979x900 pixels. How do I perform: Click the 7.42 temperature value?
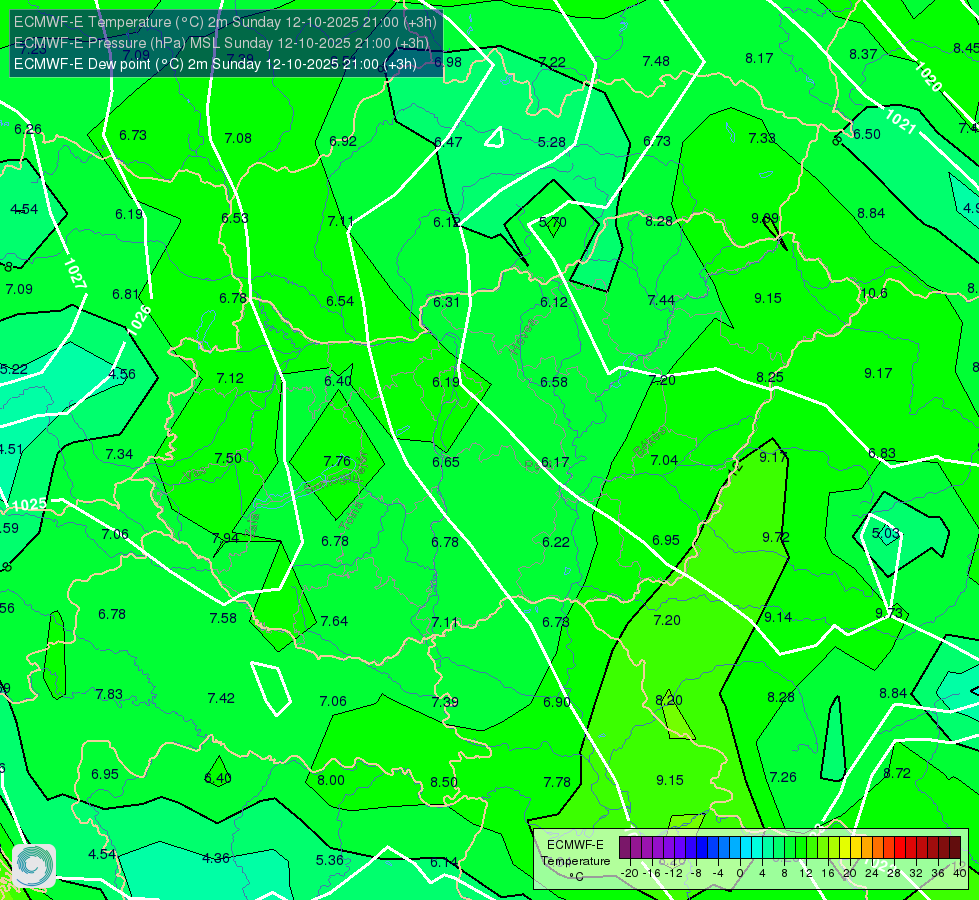pos(221,698)
